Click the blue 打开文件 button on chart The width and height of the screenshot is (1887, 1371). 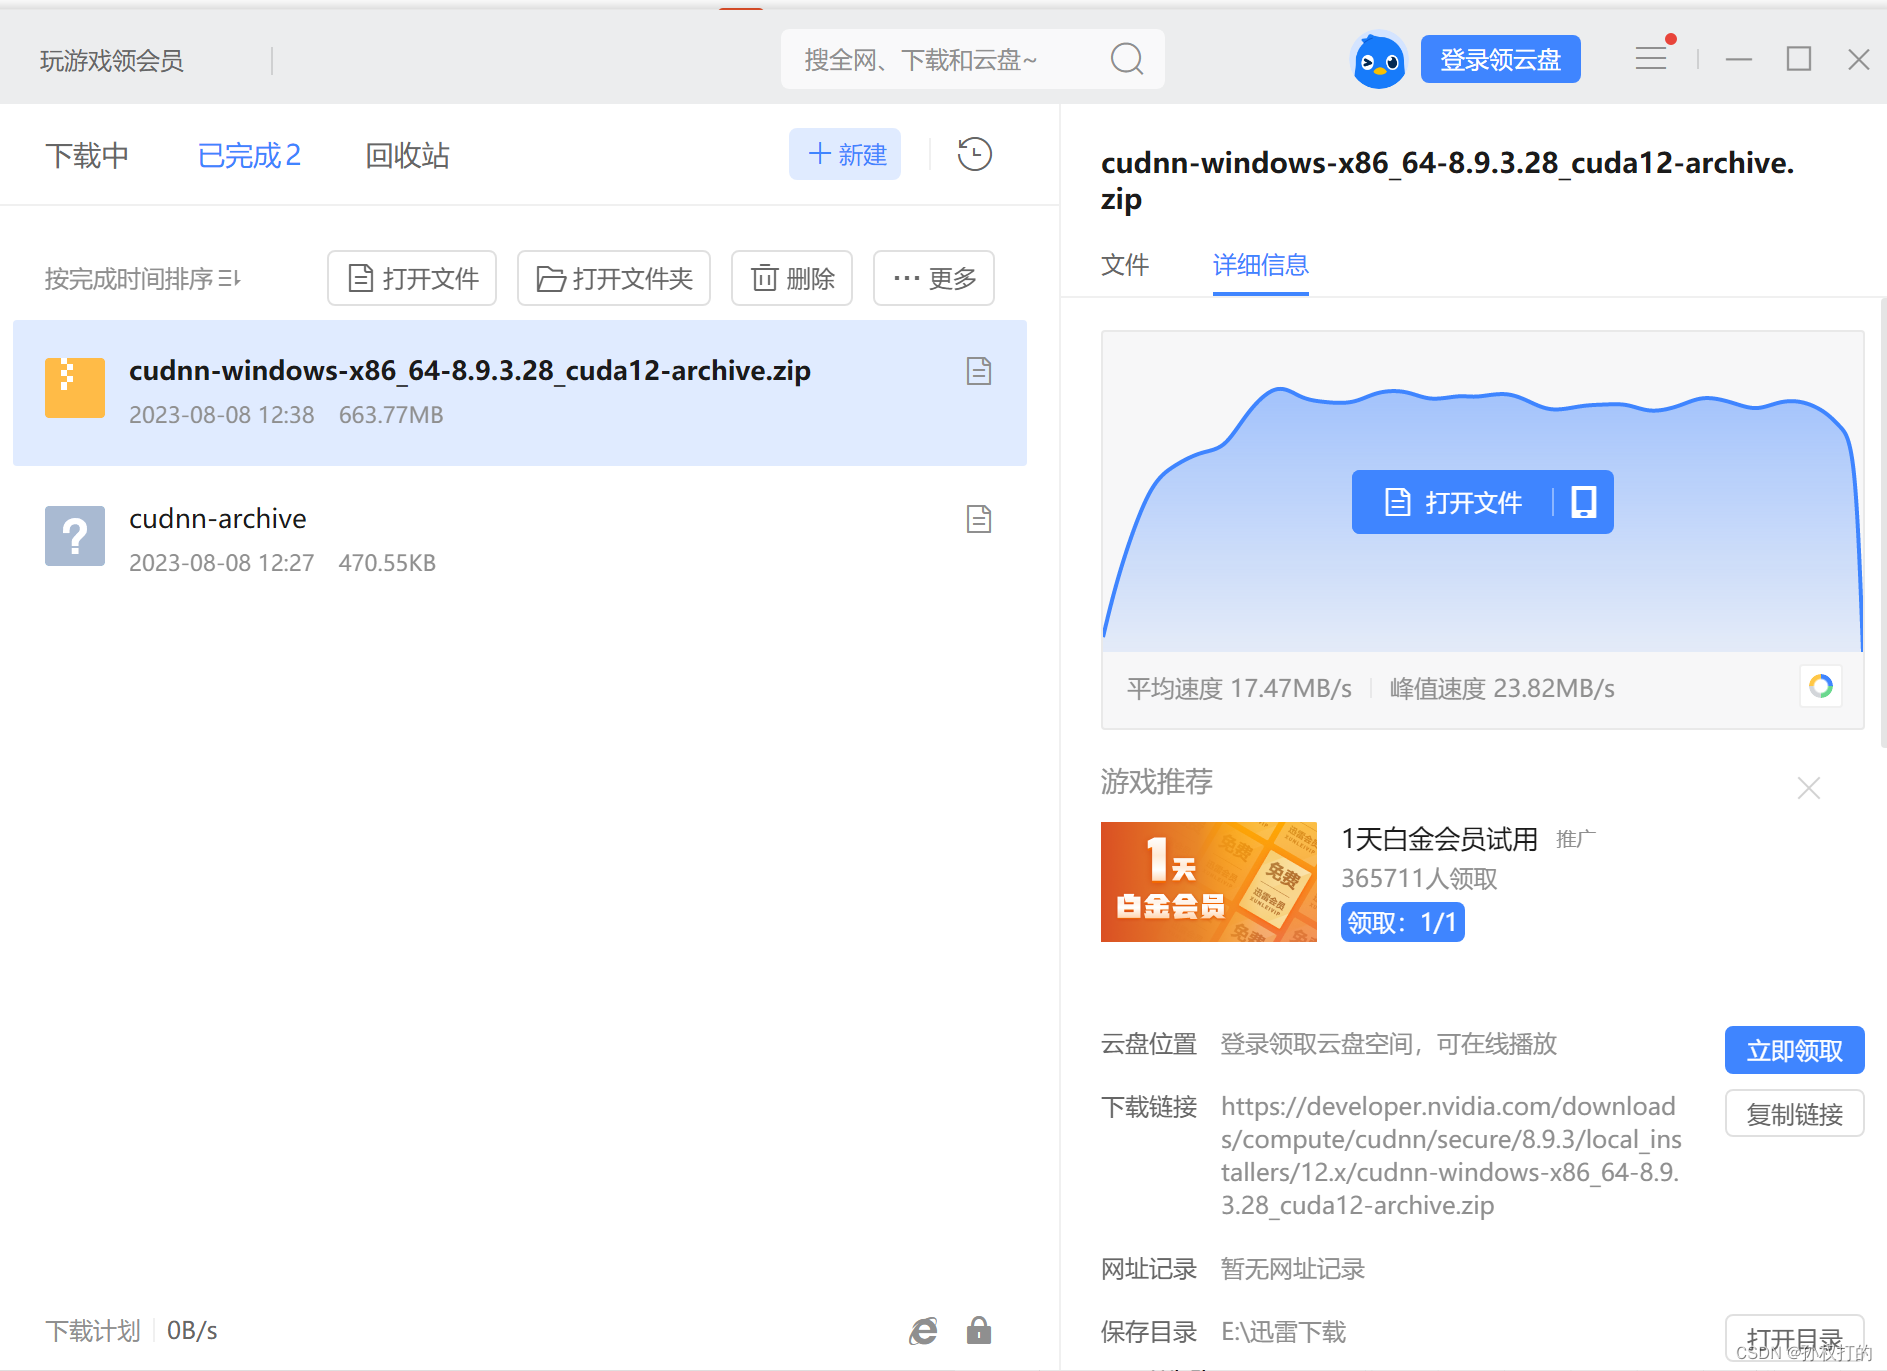tap(1452, 502)
